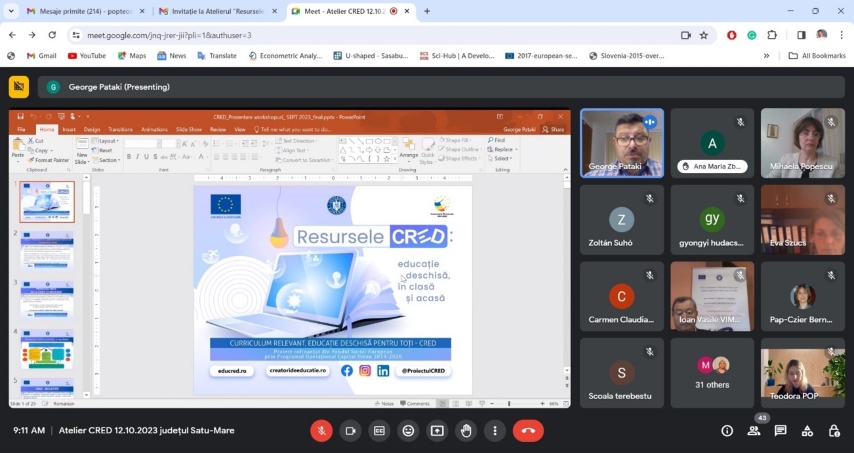Send an emoji reaction
The height and width of the screenshot is (453, 854).
pyautogui.click(x=408, y=430)
